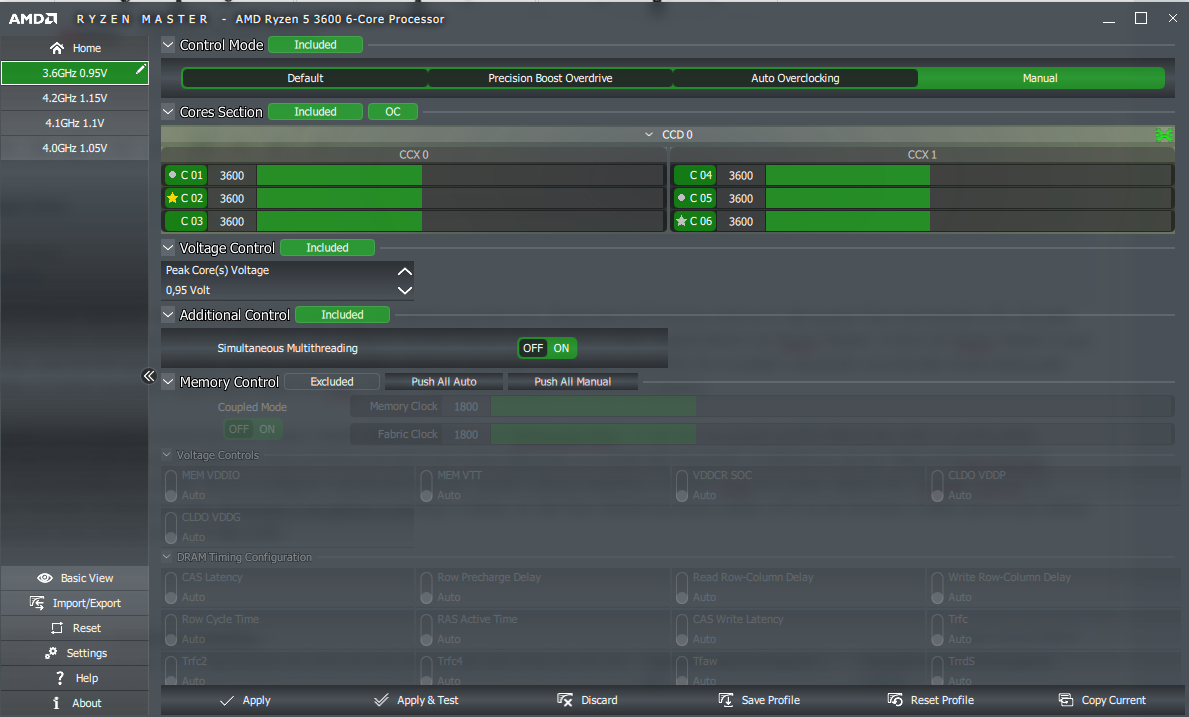
Task: Toggle Cores Section Included button
Action: [x=315, y=111]
